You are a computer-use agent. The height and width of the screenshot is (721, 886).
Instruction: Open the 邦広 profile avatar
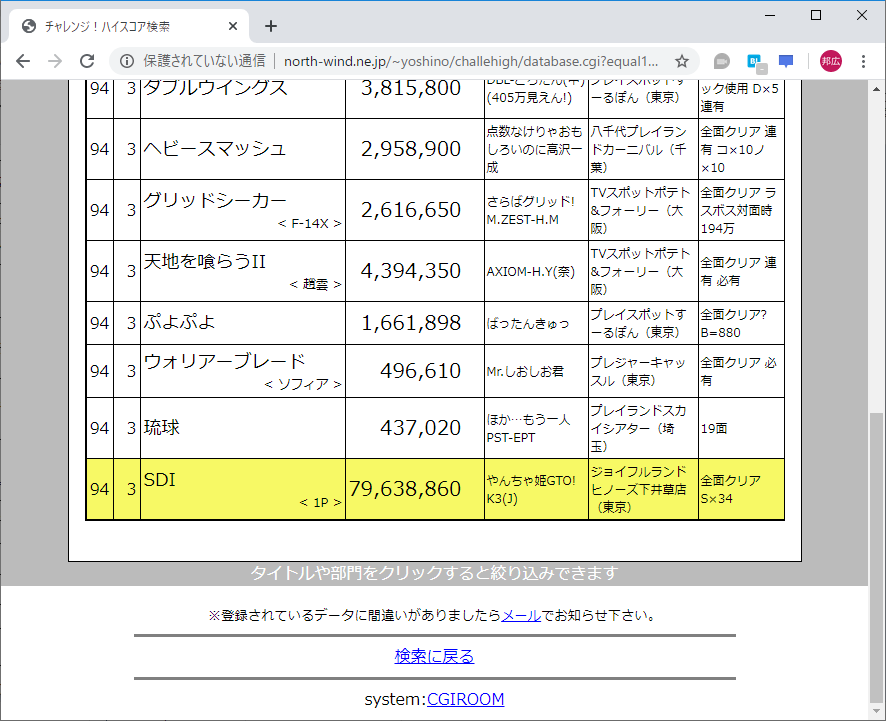(830, 60)
